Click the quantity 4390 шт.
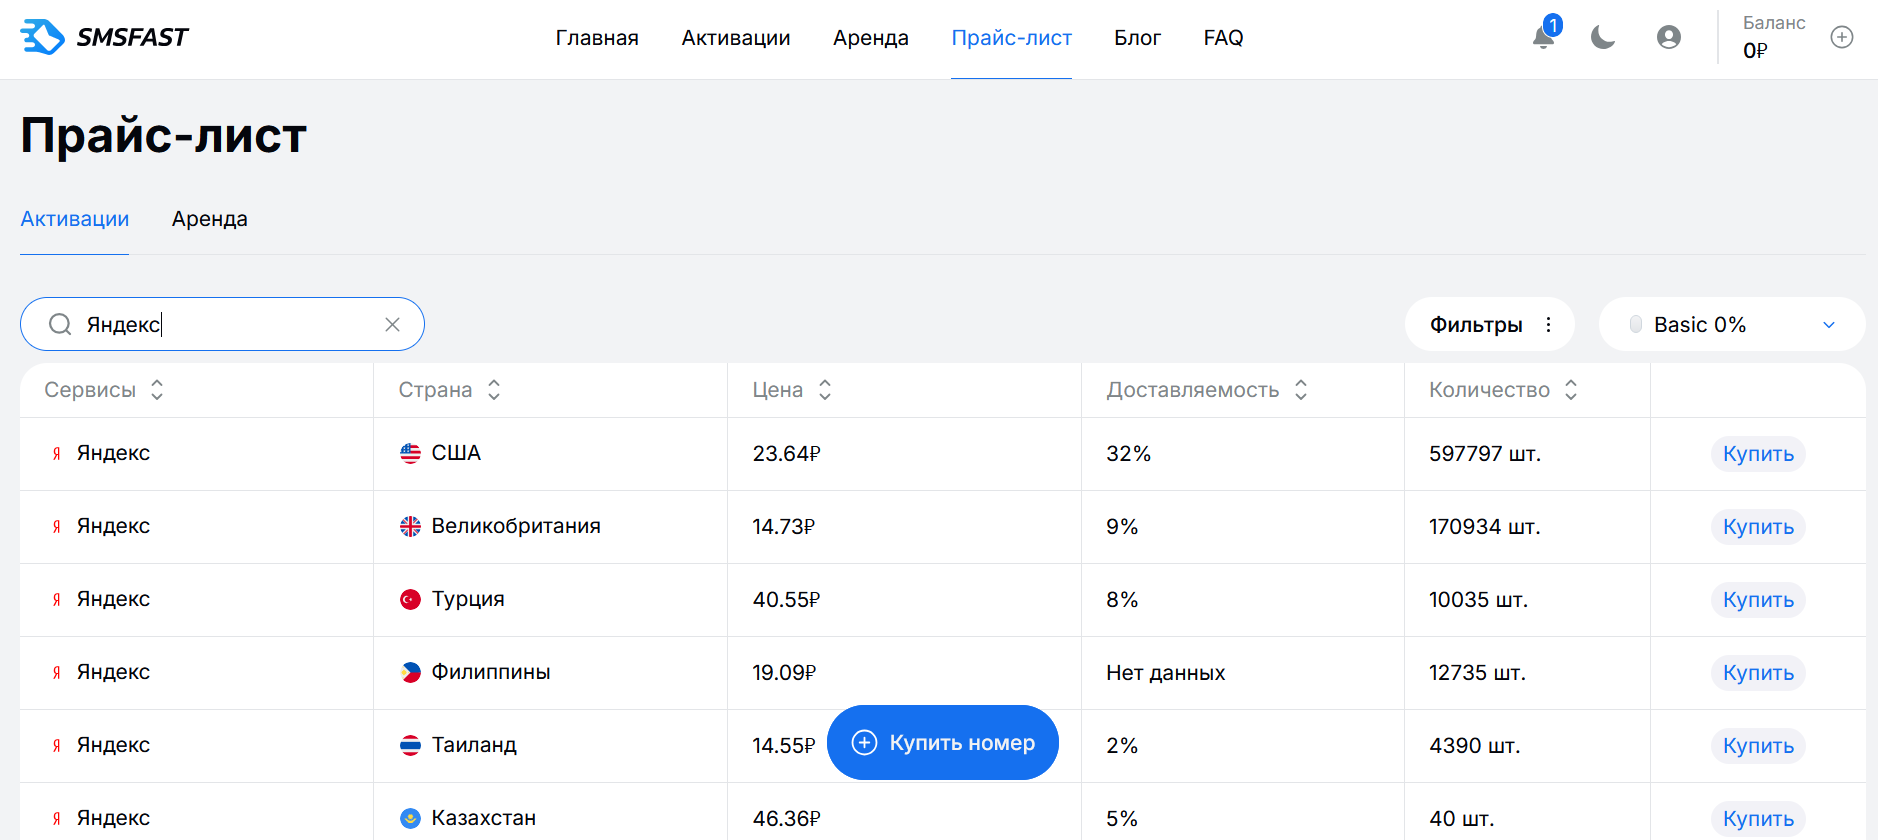The width and height of the screenshot is (1878, 840). tap(1475, 746)
